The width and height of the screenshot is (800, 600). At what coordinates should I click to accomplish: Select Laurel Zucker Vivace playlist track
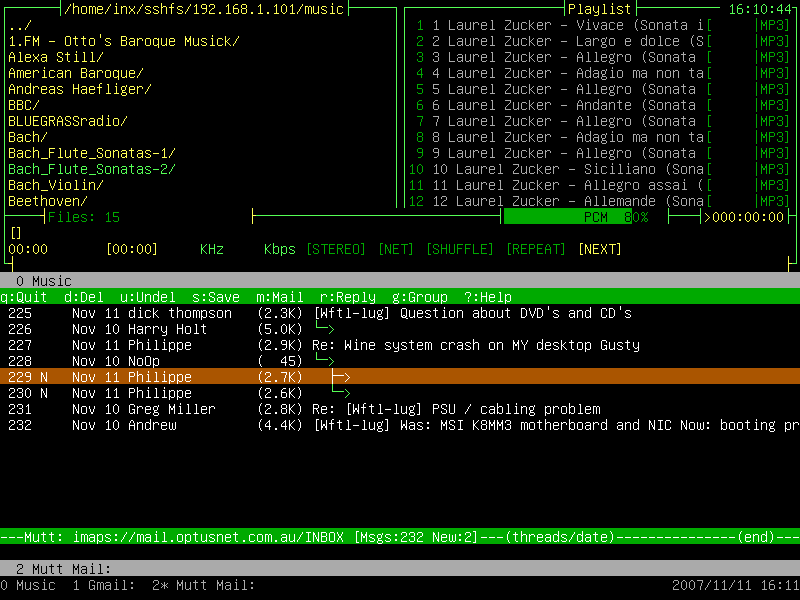coord(560,25)
